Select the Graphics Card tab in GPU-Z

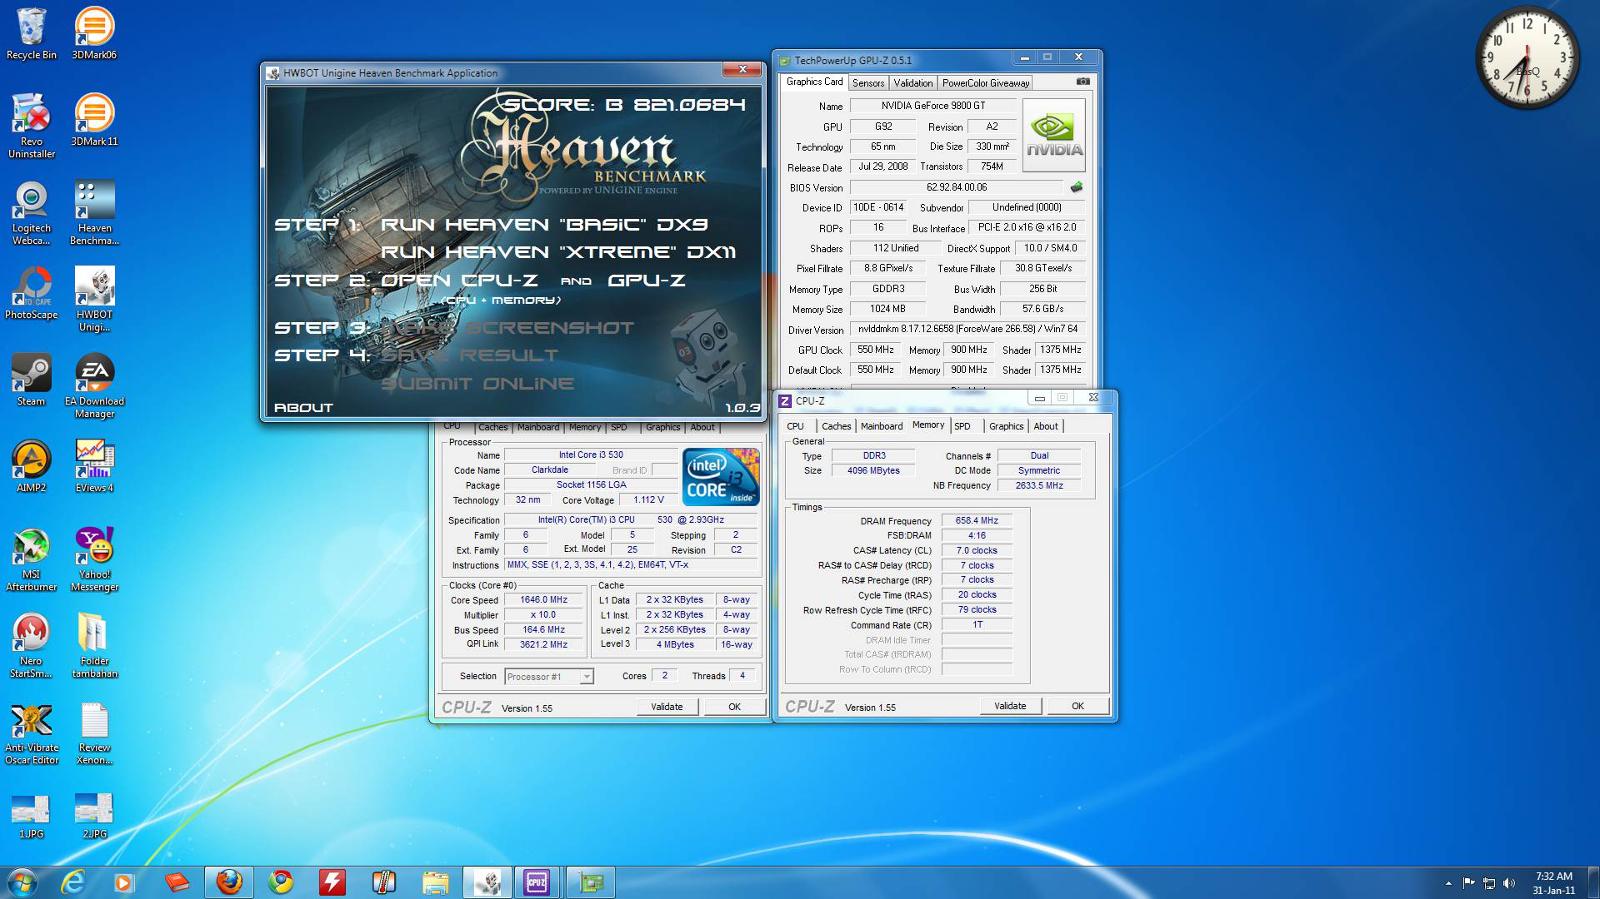tap(814, 82)
